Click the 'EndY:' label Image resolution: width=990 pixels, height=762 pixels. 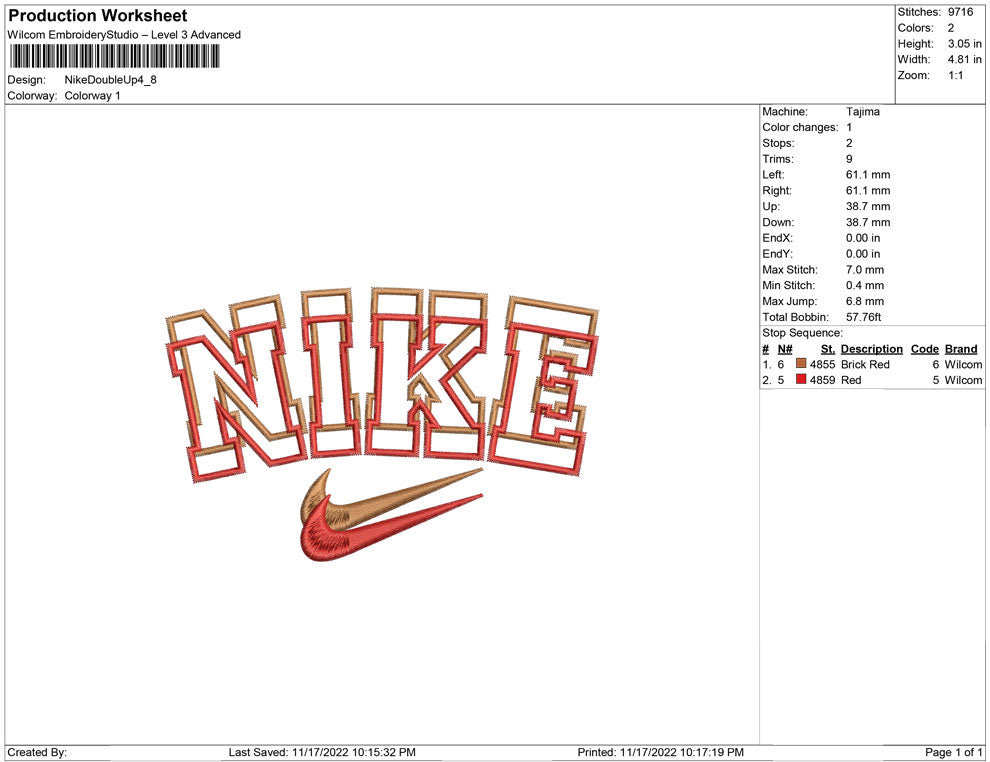777,254
